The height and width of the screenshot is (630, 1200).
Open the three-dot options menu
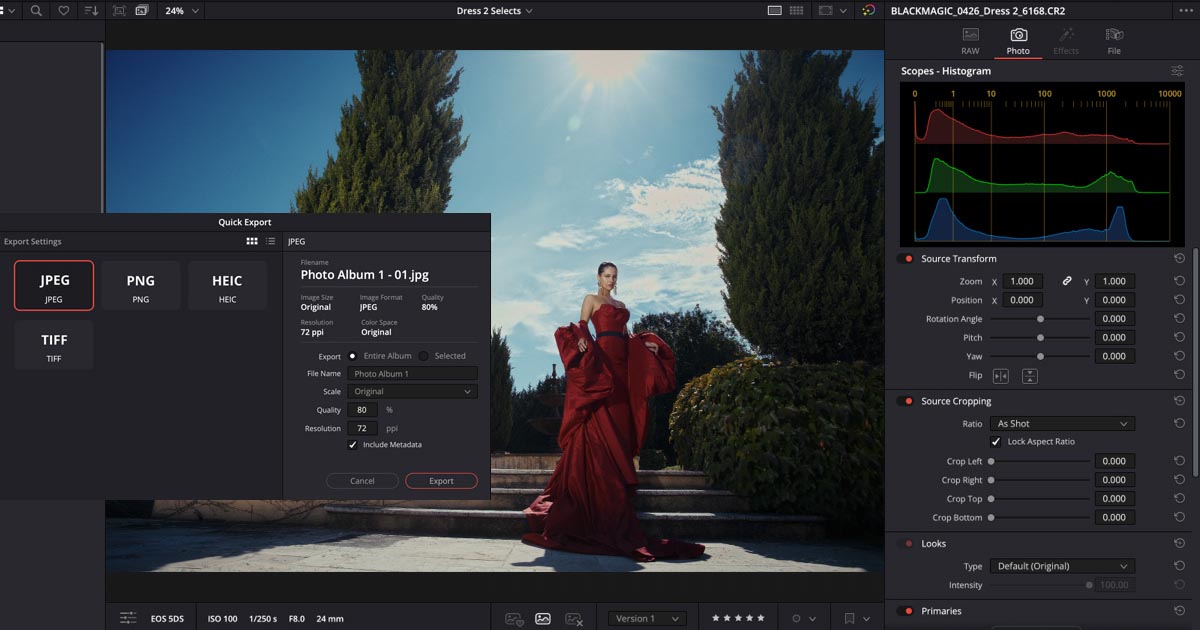1185,10
